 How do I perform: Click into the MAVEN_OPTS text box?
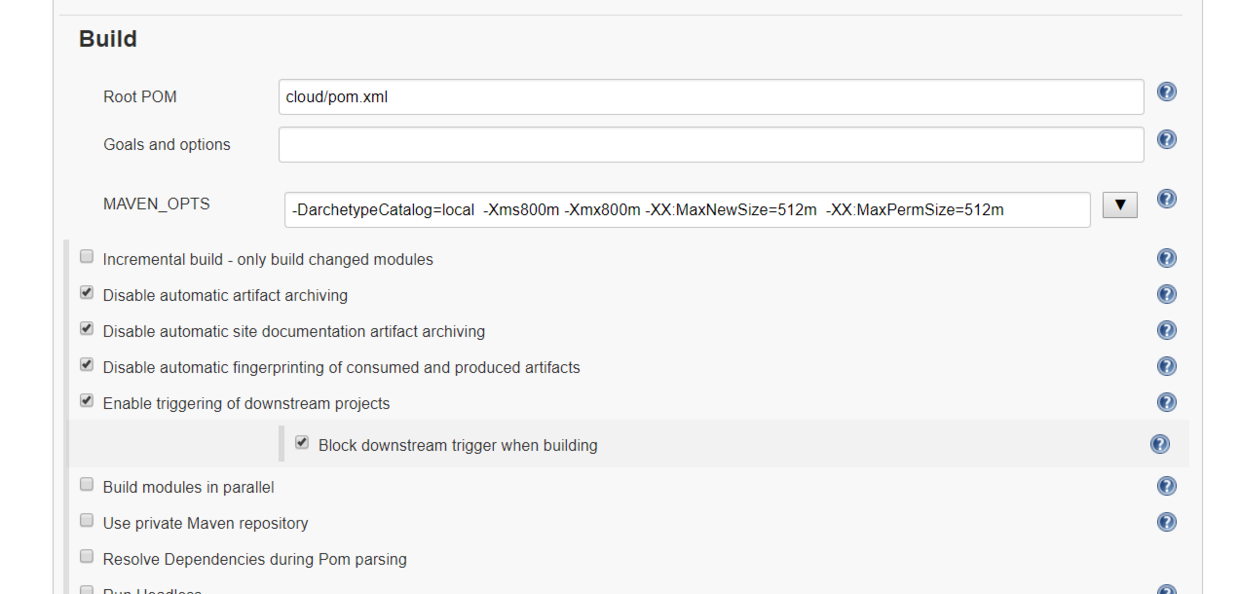pyautogui.click(x=686, y=210)
